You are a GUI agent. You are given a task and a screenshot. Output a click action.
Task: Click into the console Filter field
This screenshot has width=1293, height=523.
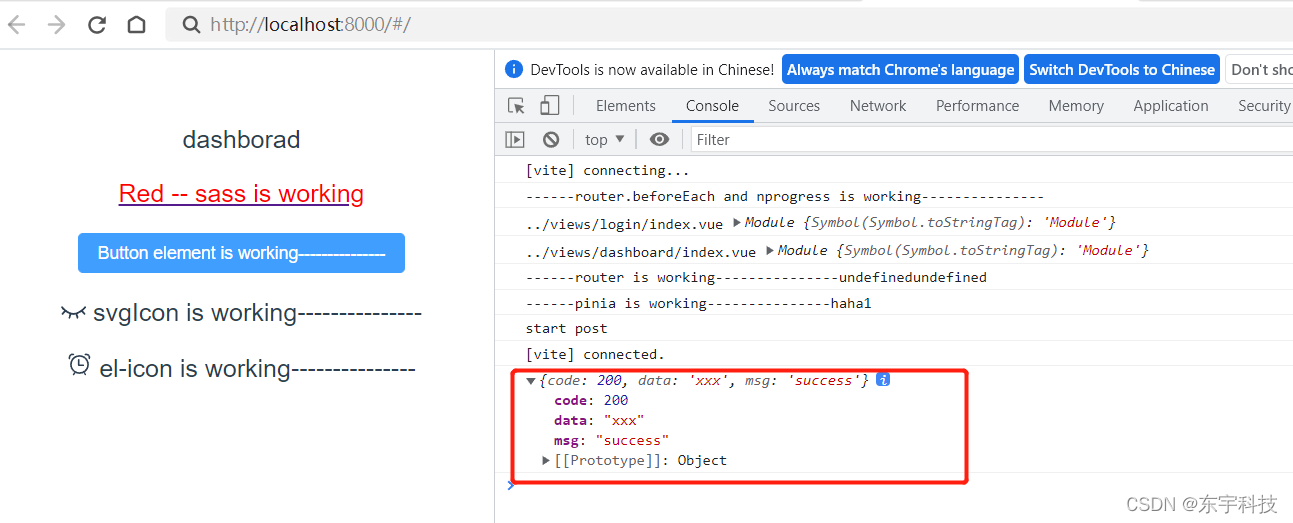pos(990,139)
